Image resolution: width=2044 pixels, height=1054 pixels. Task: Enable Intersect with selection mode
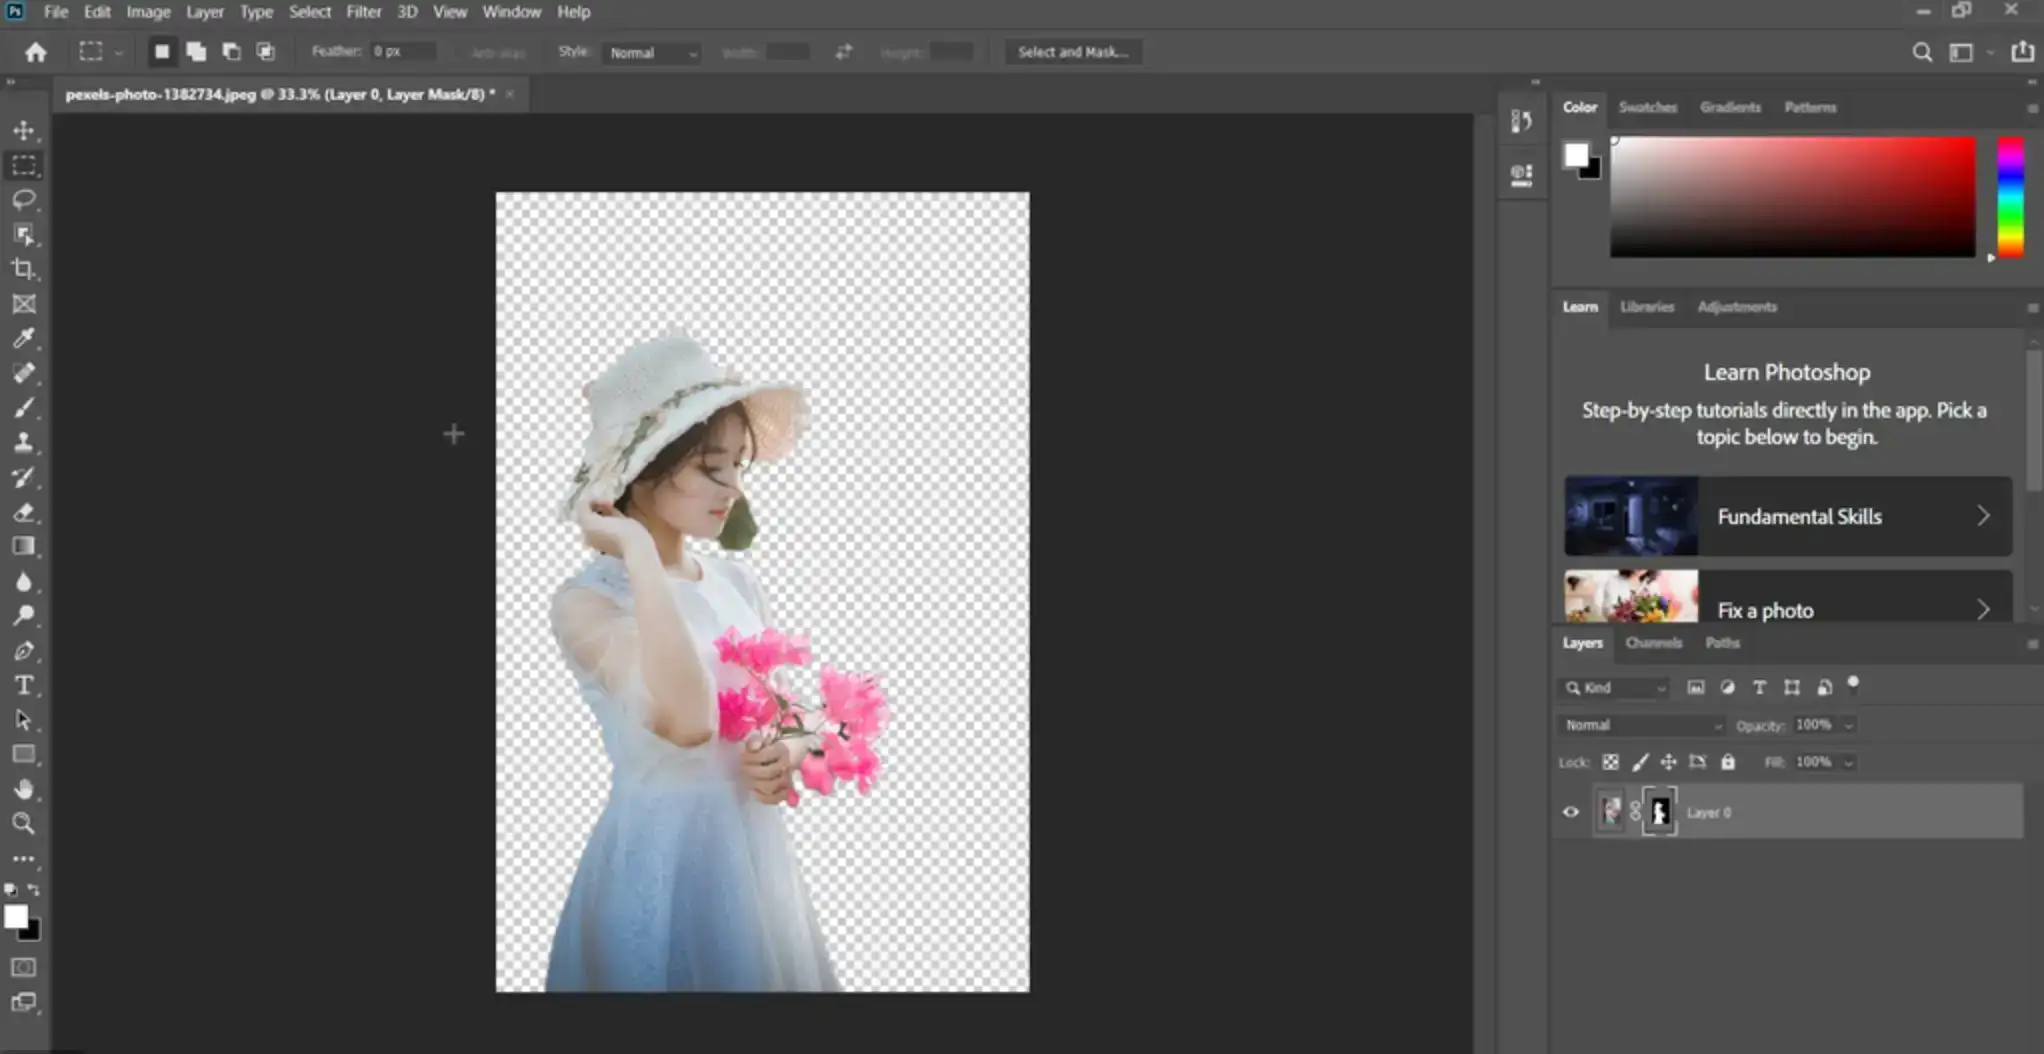266,52
